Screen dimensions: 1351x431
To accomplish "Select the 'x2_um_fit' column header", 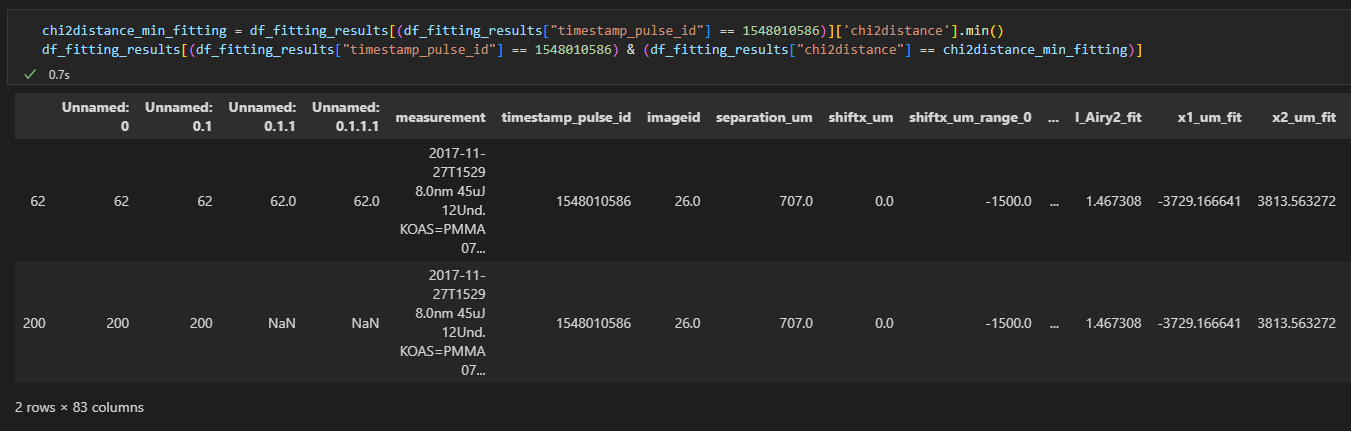I will [x=1304, y=117].
